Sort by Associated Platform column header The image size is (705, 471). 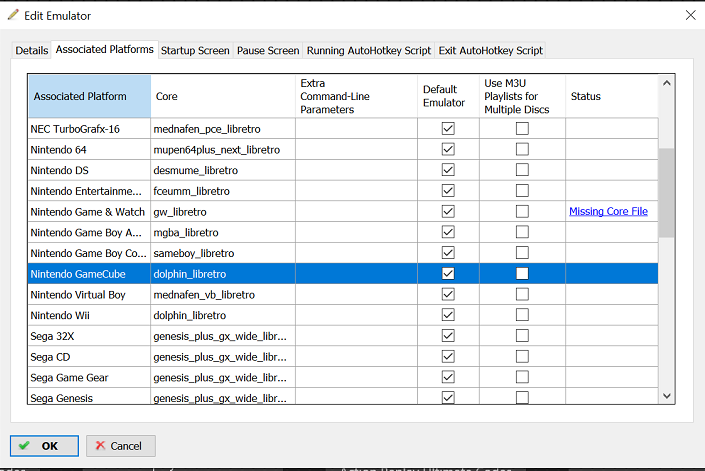click(x=89, y=96)
